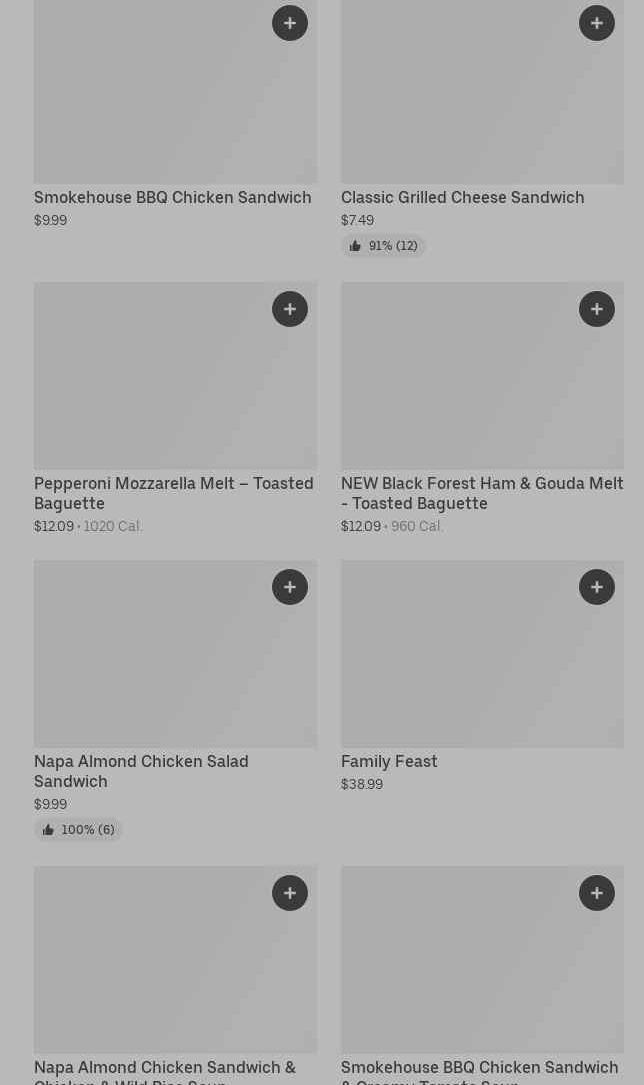Add Black Forest Ham & Gouda Melt
The image size is (644, 1085).
597,309
